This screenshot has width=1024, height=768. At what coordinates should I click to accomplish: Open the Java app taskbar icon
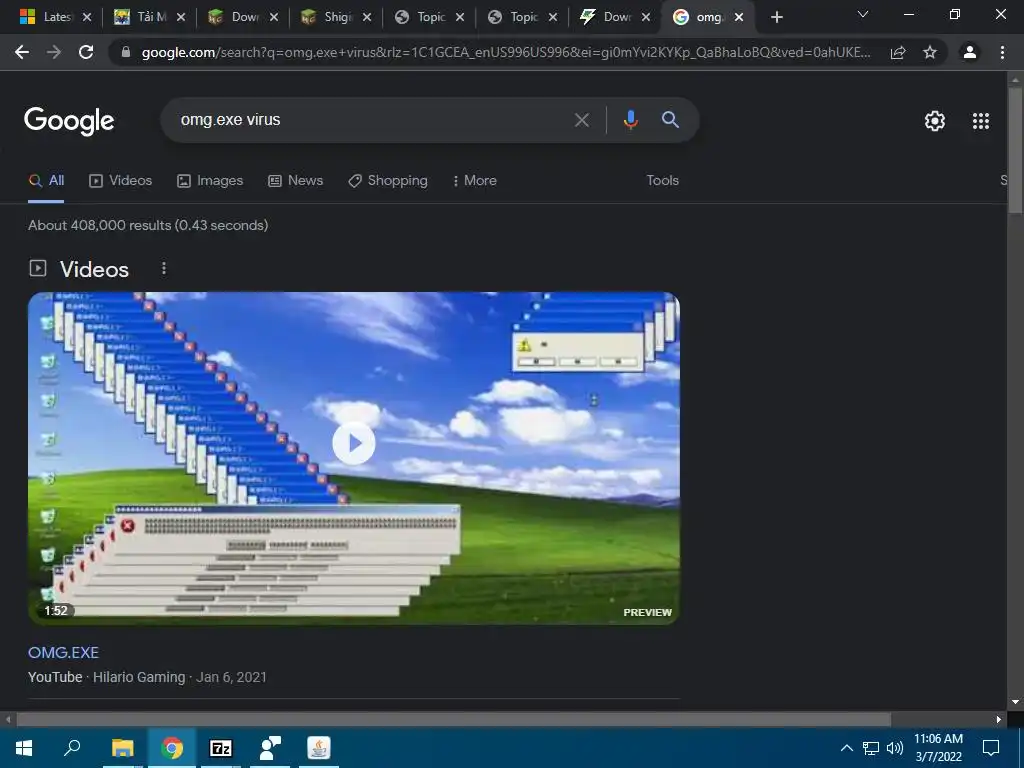[x=319, y=748]
